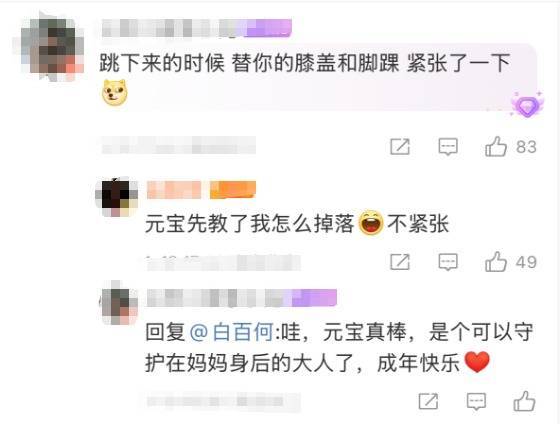Reply to the 元宝先教了我 comment
The width and height of the screenshot is (560, 424).
pyautogui.click(x=448, y=262)
